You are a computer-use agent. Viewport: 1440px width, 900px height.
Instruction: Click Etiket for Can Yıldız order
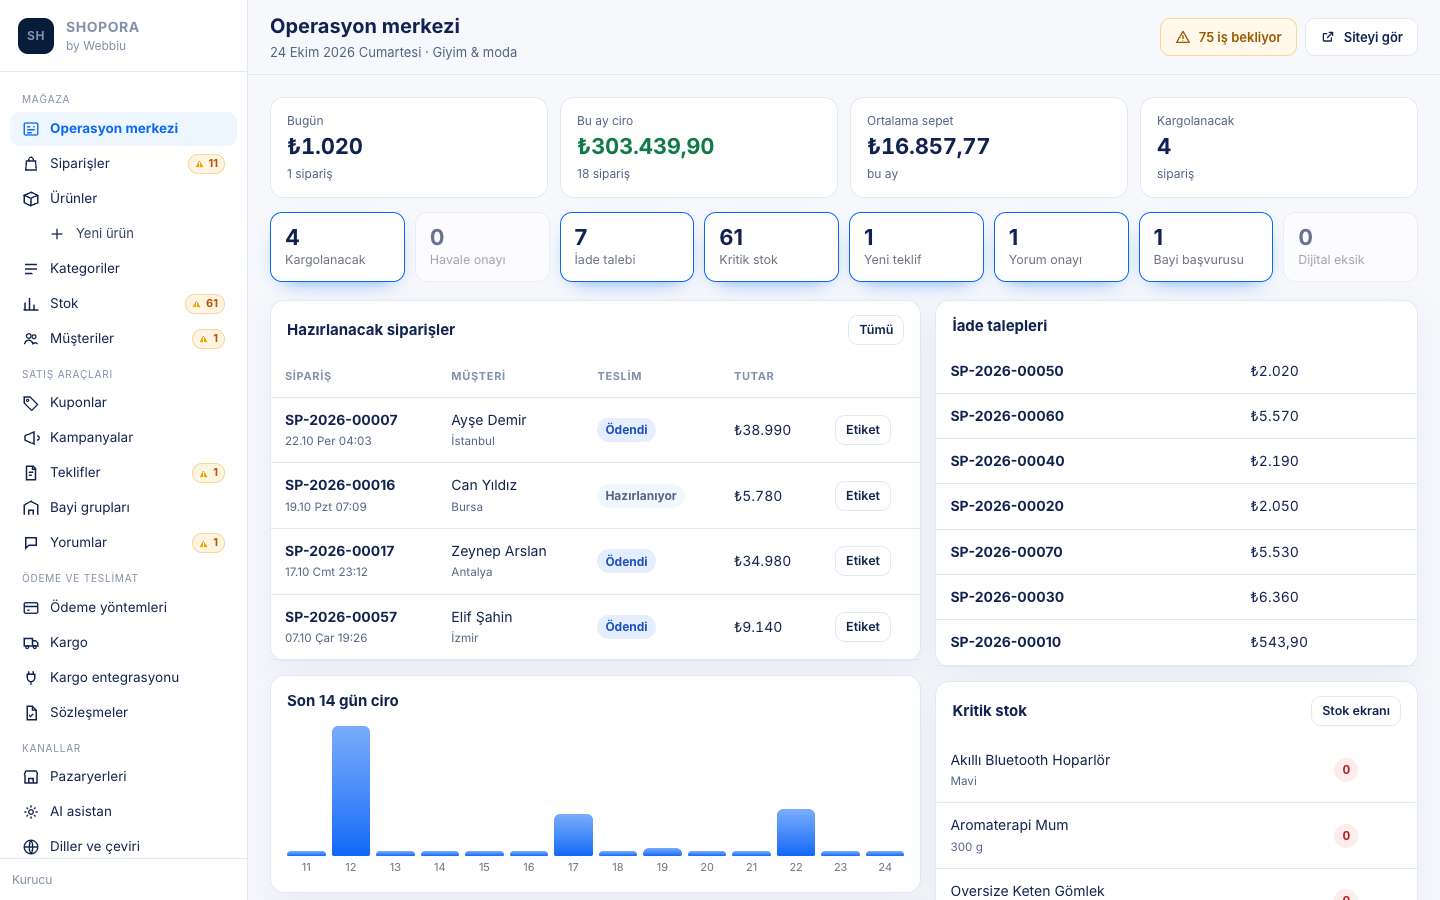point(863,496)
